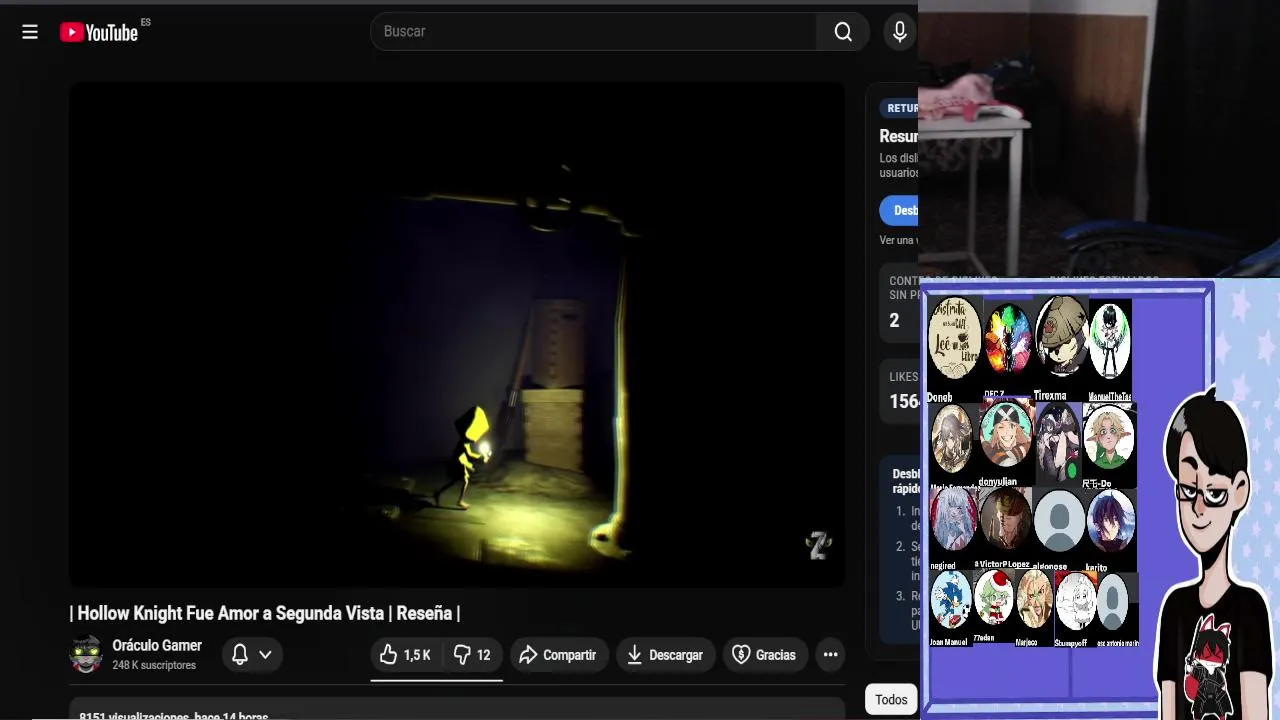Image resolution: width=1280 pixels, height=720 pixels.
Task: Click the magnifier search button
Action: pos(843,32)
